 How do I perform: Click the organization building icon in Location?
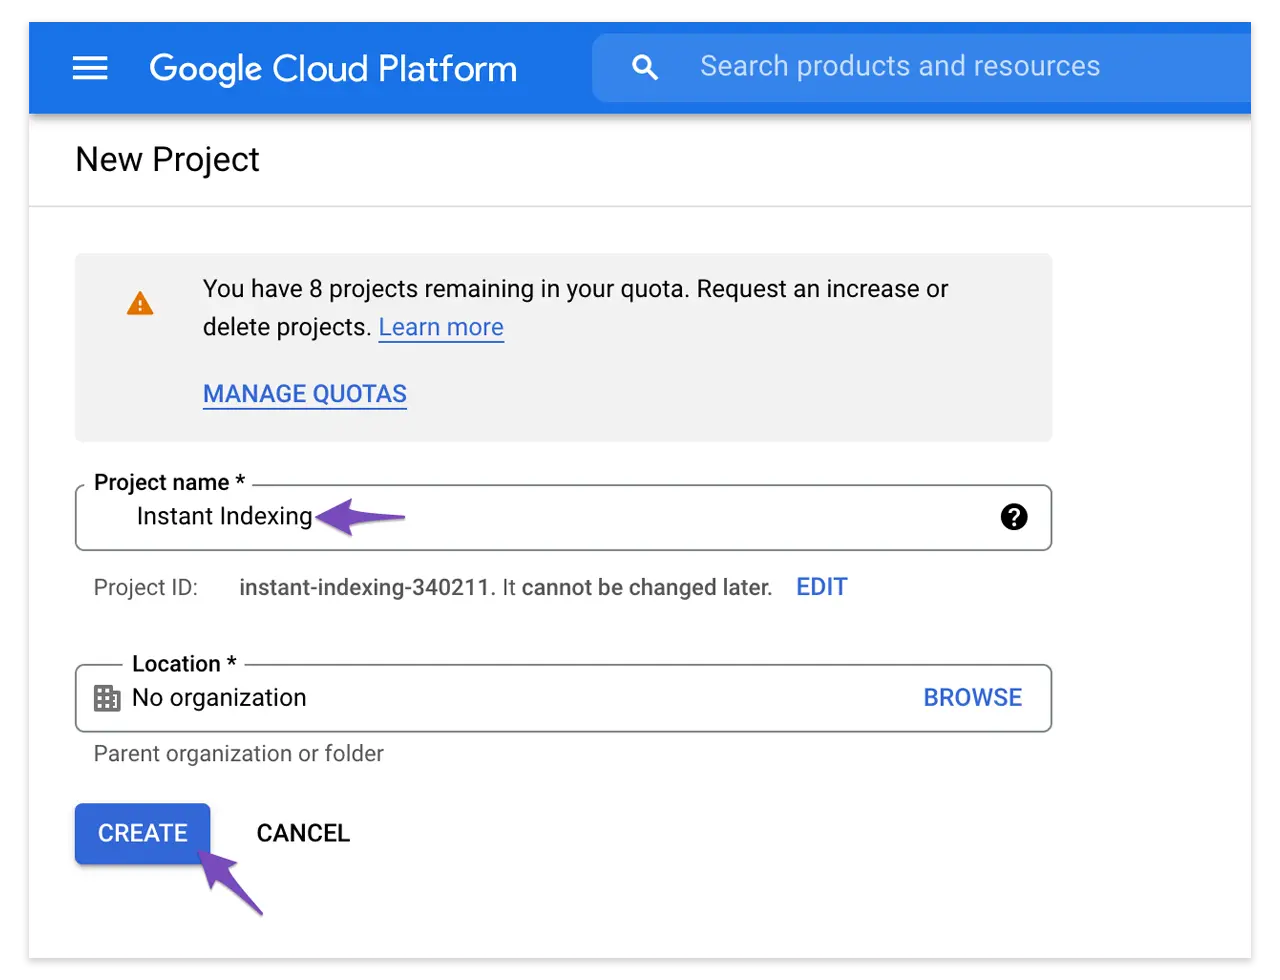click(107, 698)
